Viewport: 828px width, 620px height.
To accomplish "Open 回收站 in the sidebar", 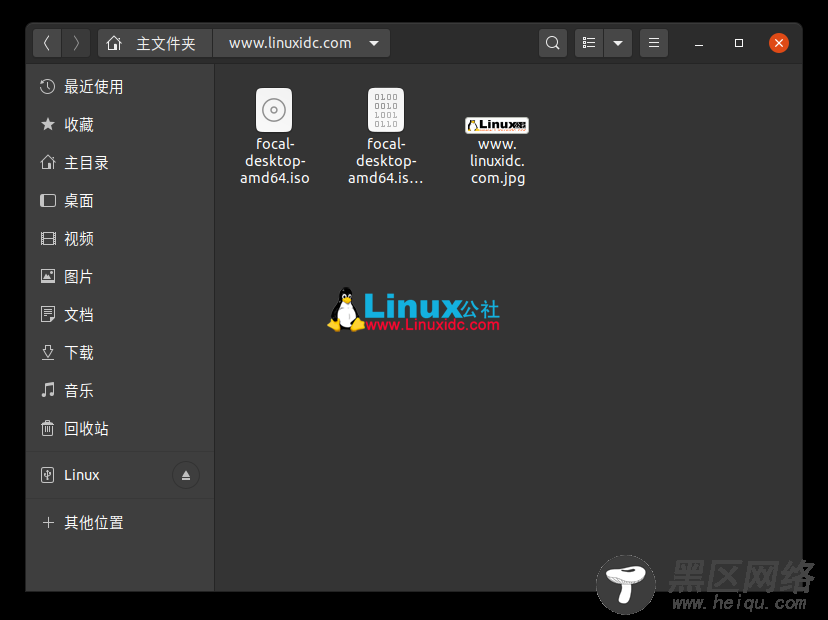I will (120, 429).
